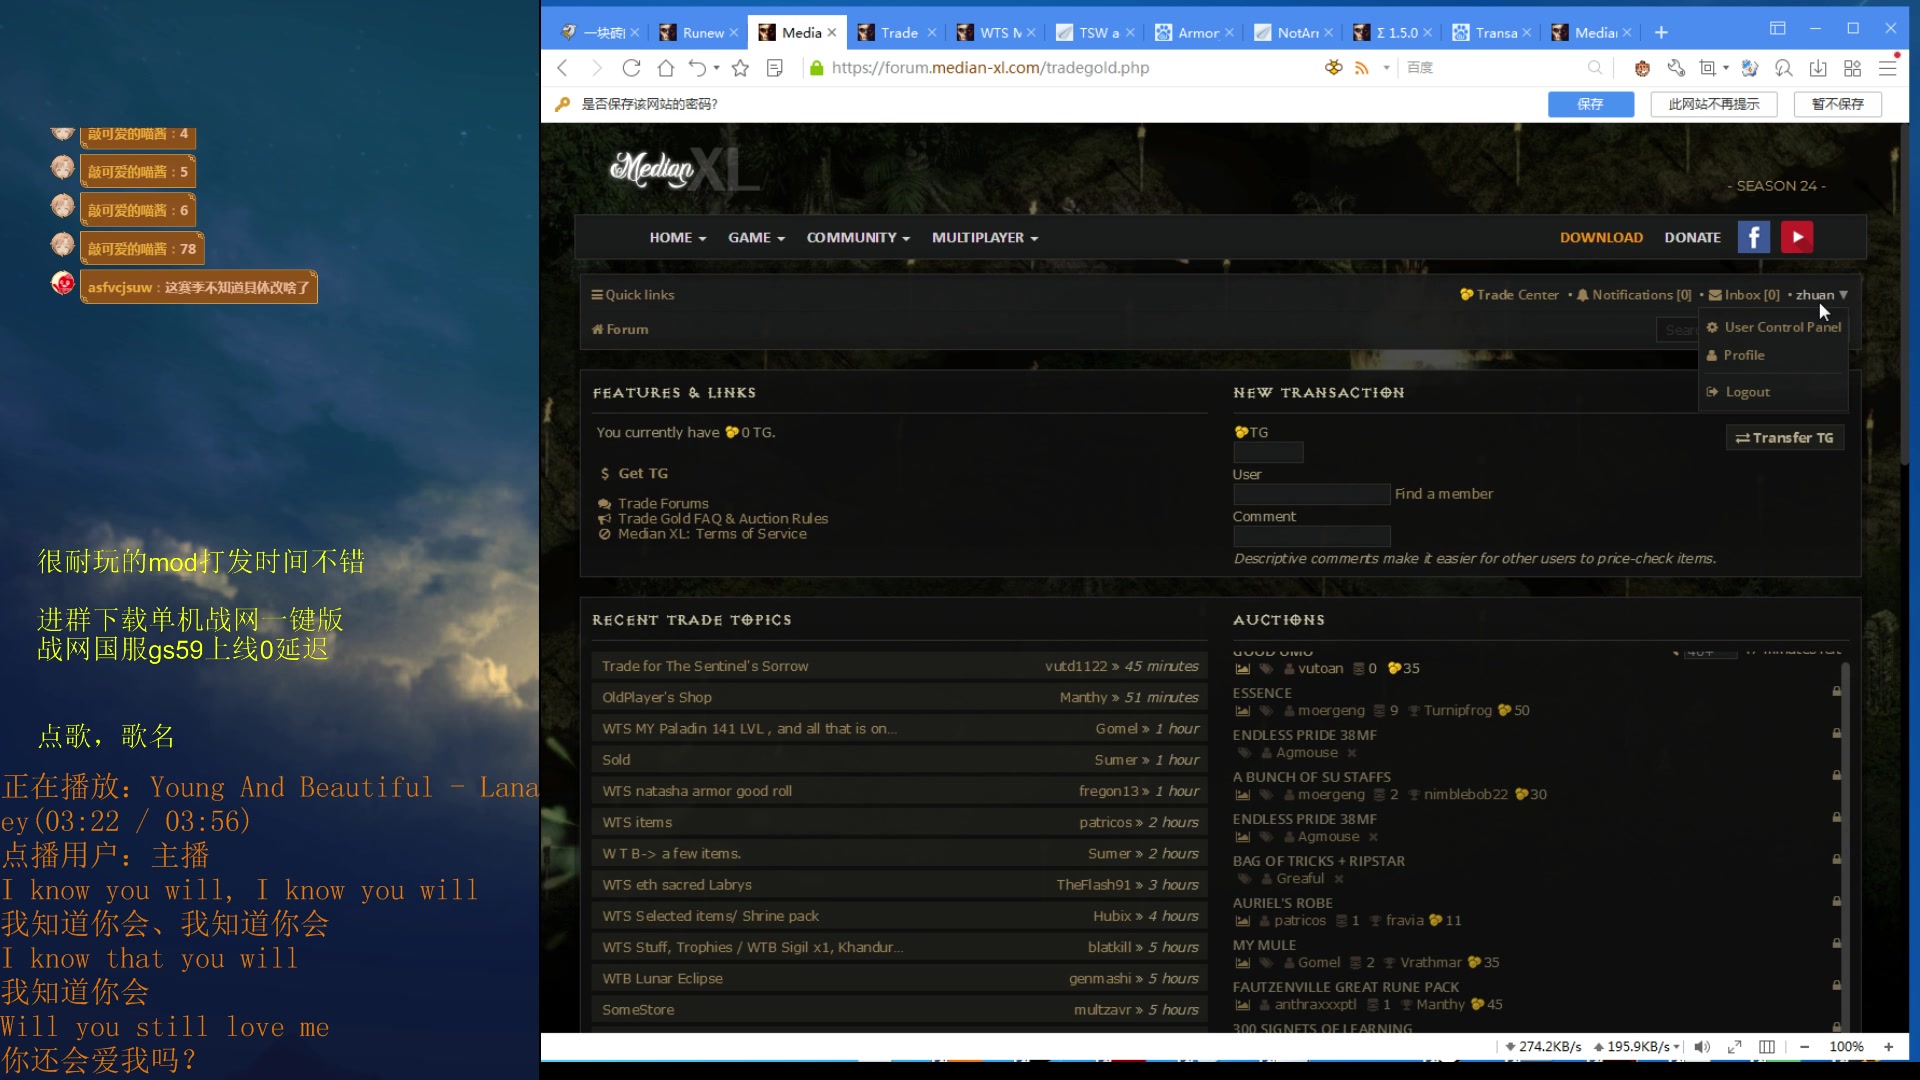
Task: Click the search magnifier icon in Baidu box
Action: 1594,68
